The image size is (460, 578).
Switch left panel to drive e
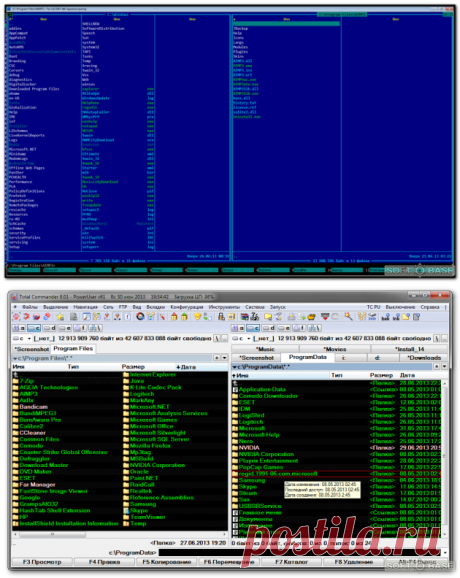click(65, 328)
